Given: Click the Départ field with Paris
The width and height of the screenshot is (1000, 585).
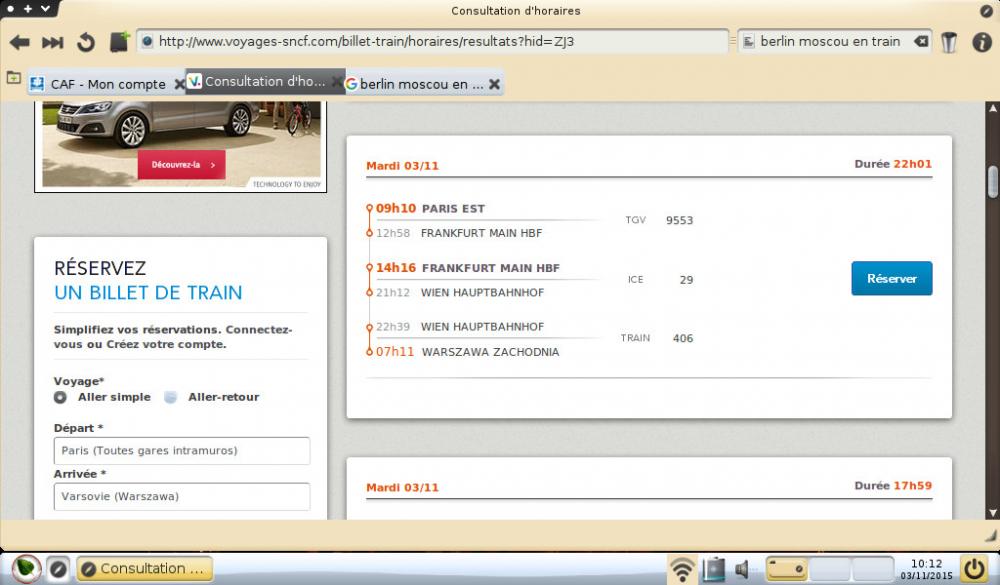Looking at the screenshot, I should tap(182, 450).
